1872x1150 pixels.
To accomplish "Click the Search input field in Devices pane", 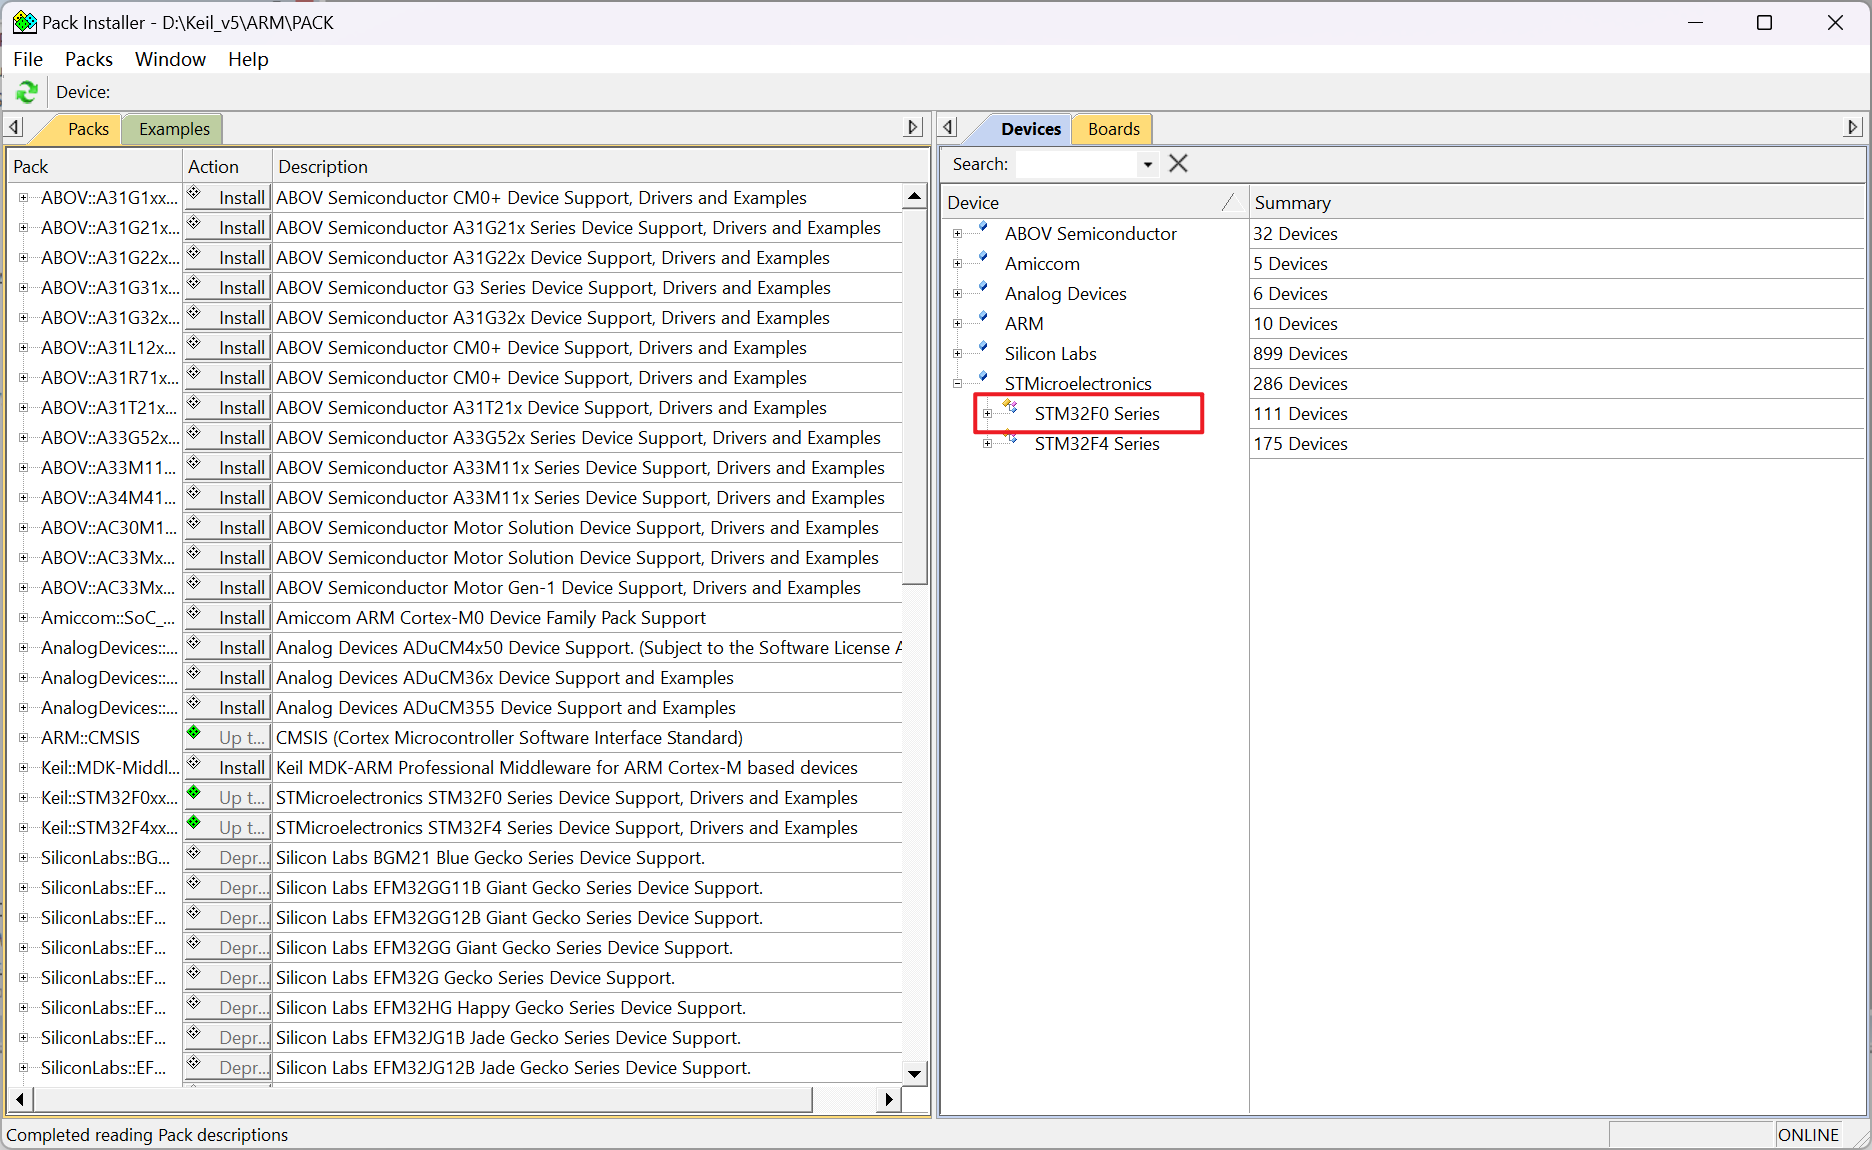I will tap(1077, 164).
